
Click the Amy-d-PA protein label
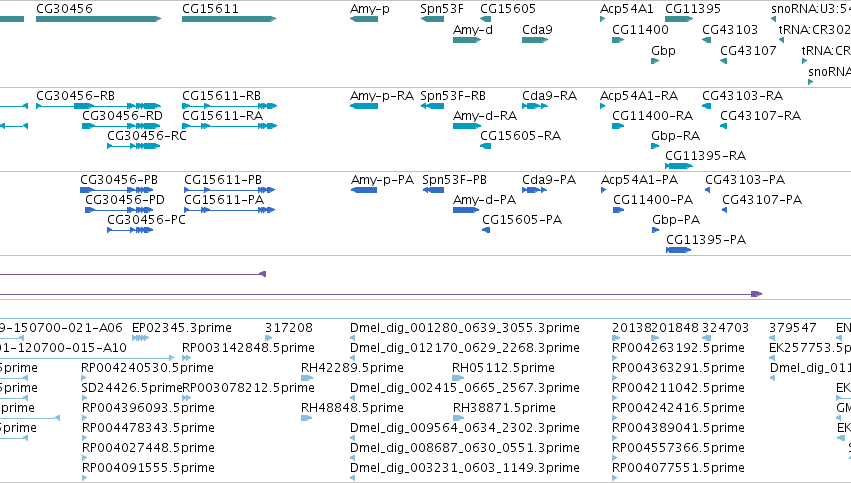point(484,200)
